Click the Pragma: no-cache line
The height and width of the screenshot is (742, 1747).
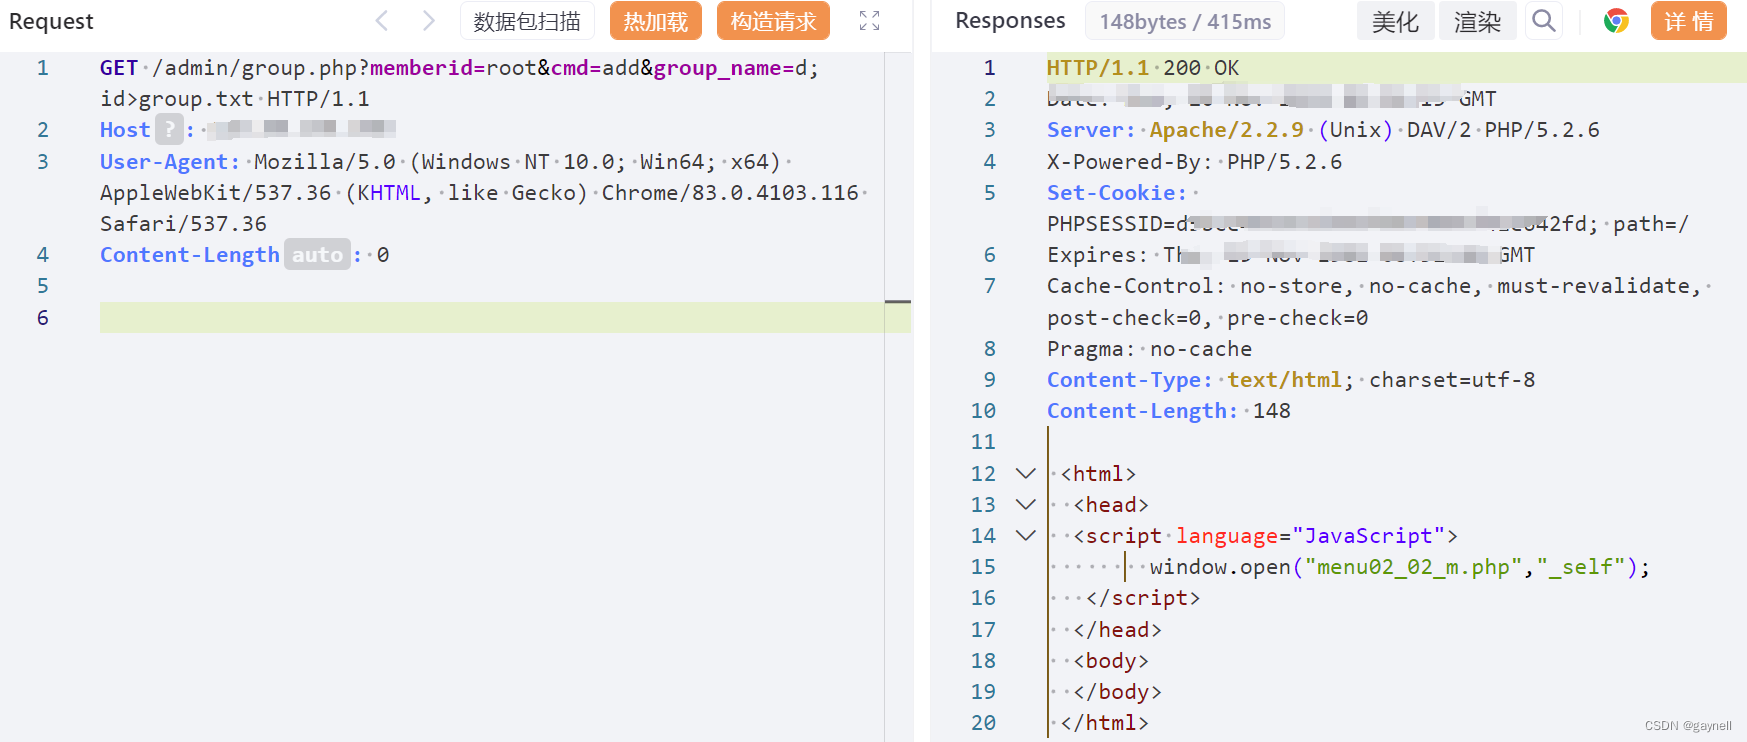1149,349
